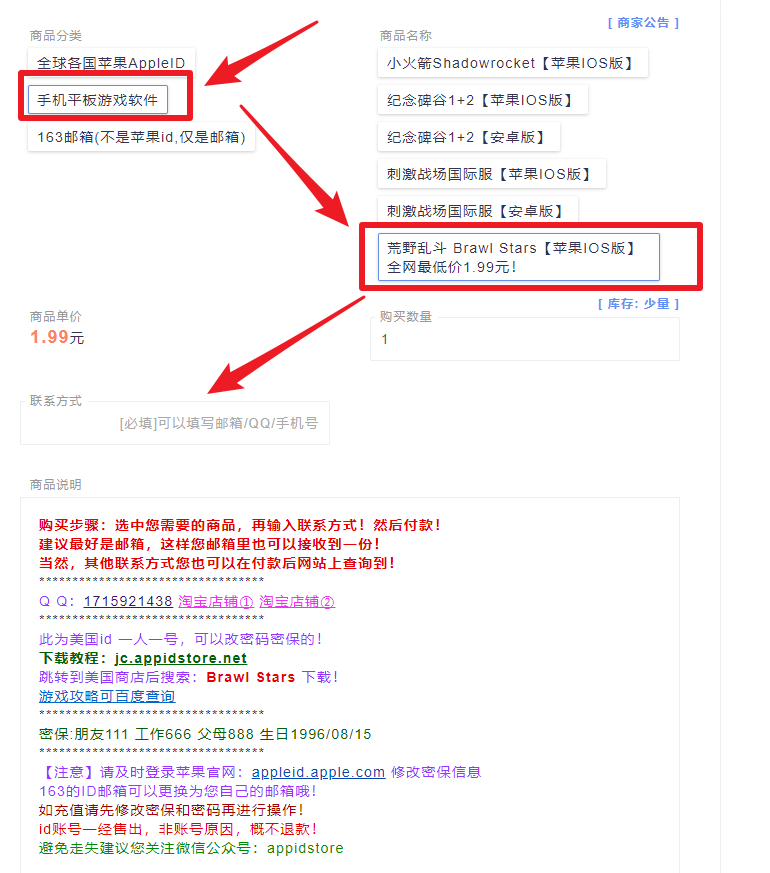Pick 刺激战场国际服 安卓版 product
The height and width of the screenshot is (873, 770).
point(476,211)
